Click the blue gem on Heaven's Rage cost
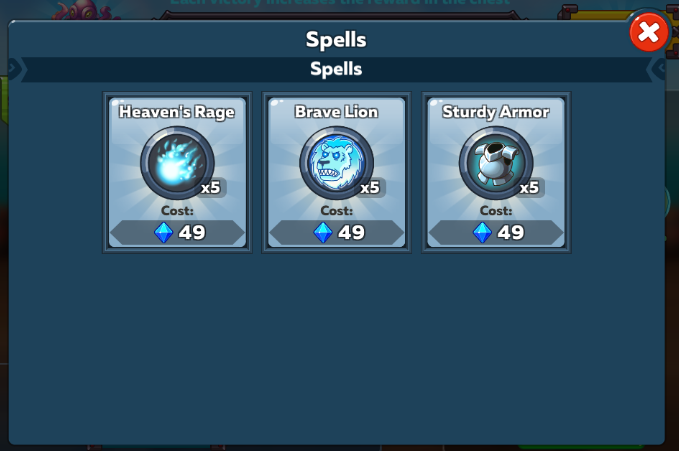 (x=164, y=233)
